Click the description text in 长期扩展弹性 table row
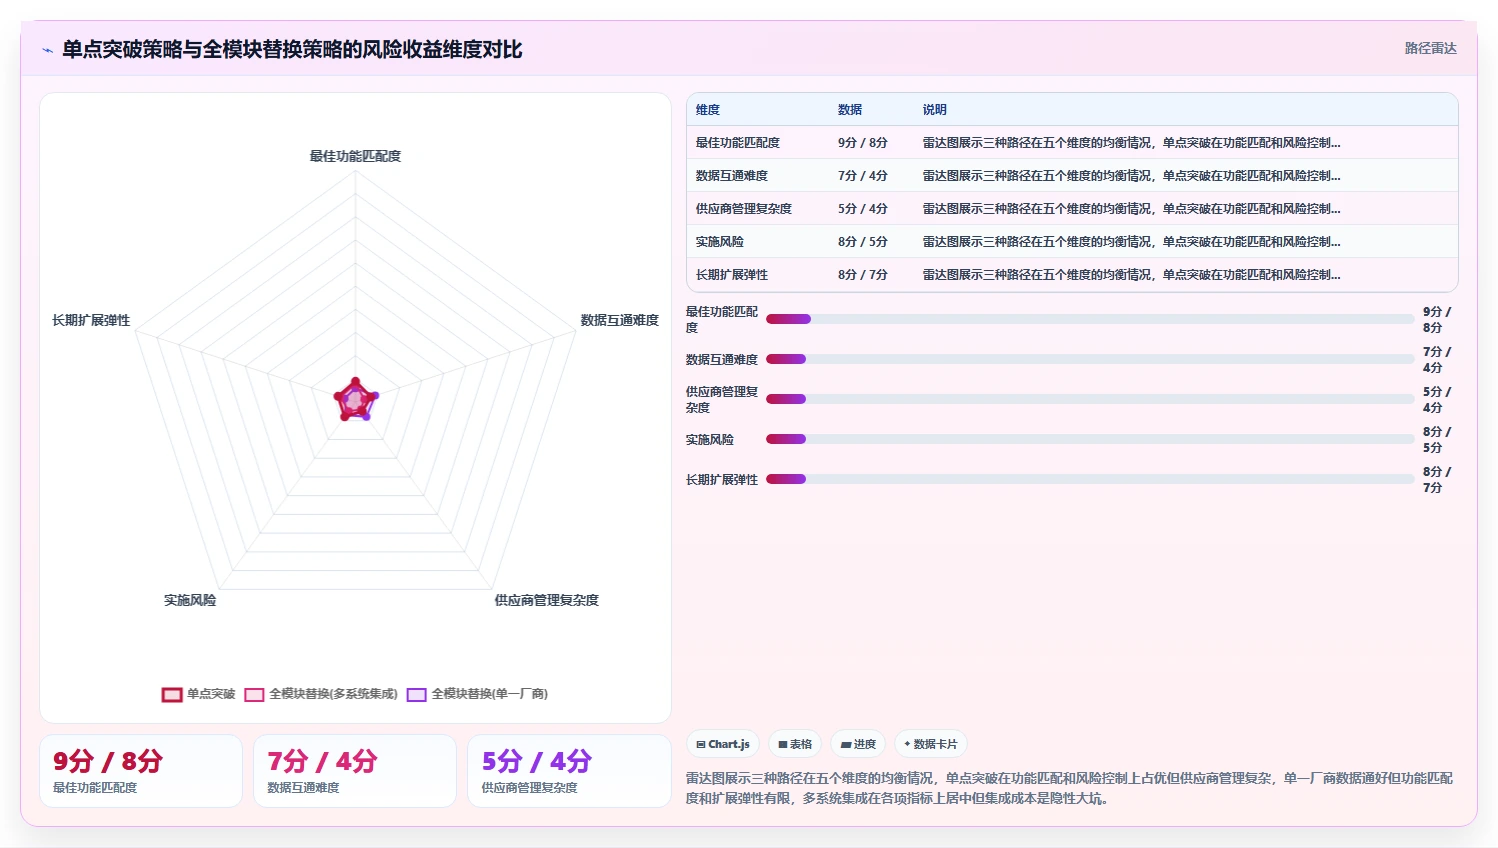Viewport: 1498px width, 848px height. click(1131, 275)
